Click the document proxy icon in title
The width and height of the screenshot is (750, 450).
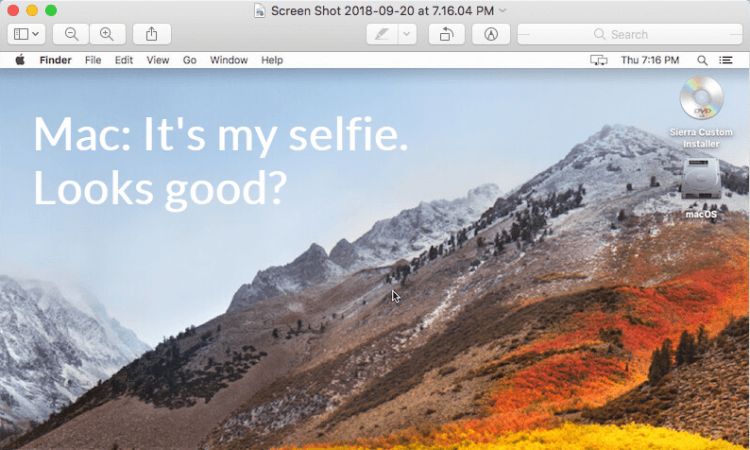(x=260, y=11)
